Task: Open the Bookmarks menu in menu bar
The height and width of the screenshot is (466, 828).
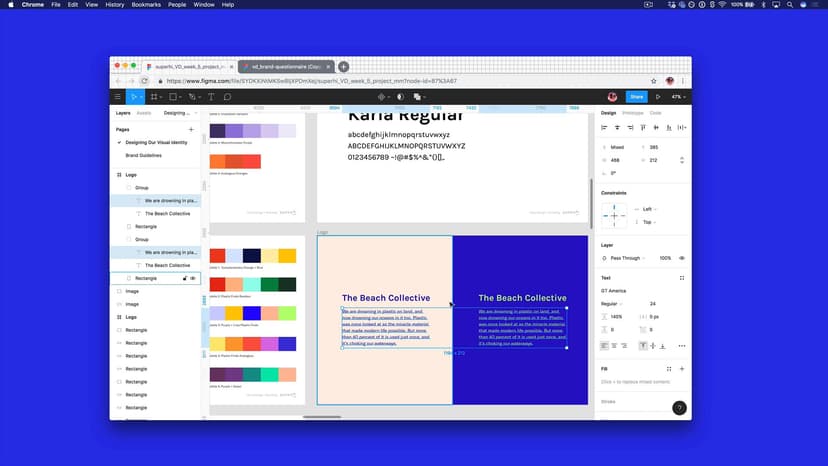Action: pos(146,5)
